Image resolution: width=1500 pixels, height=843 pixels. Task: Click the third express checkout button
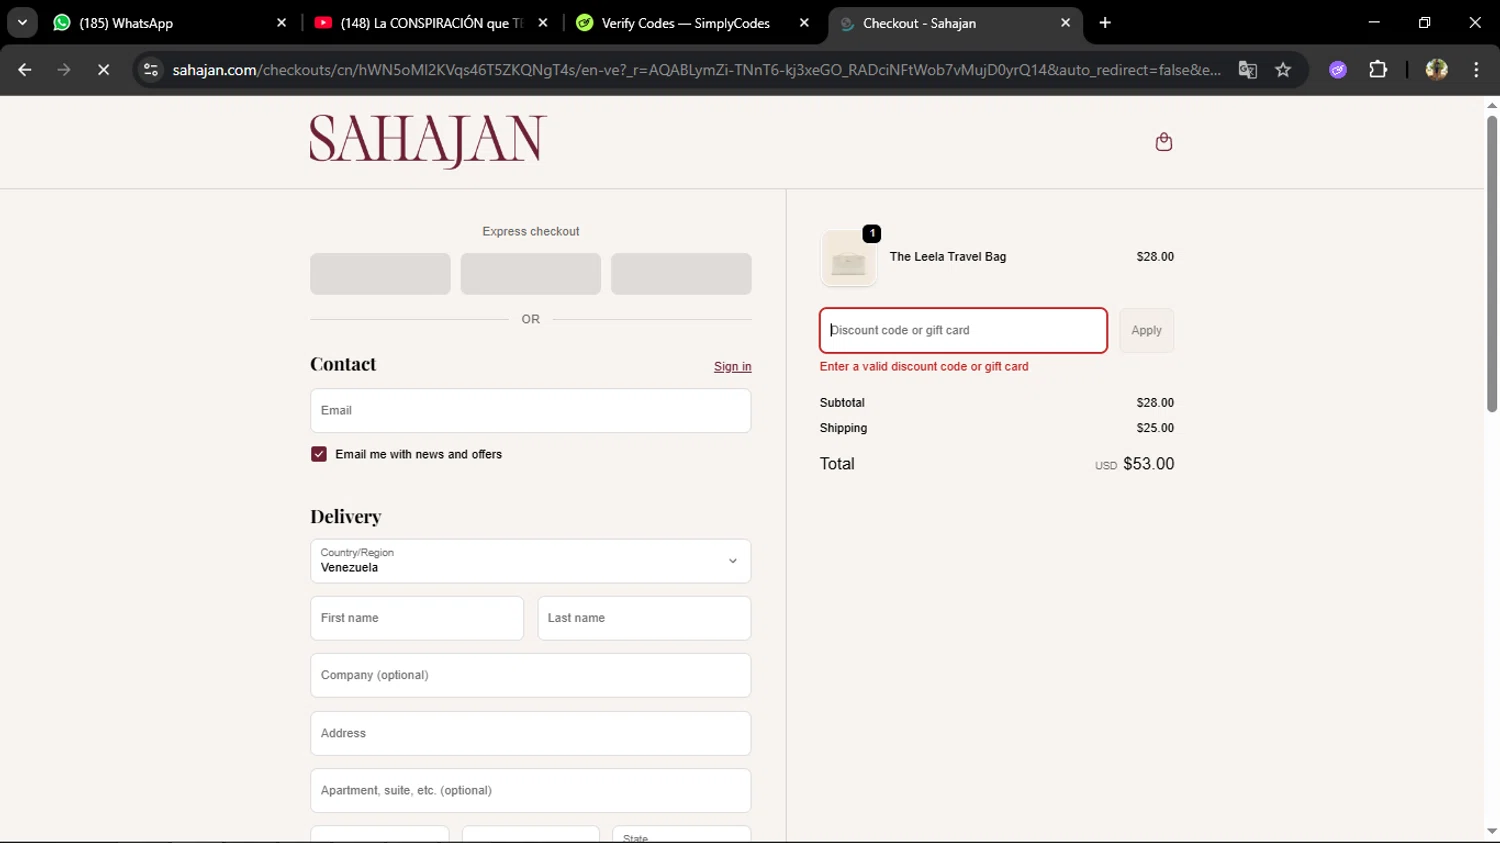681,274
